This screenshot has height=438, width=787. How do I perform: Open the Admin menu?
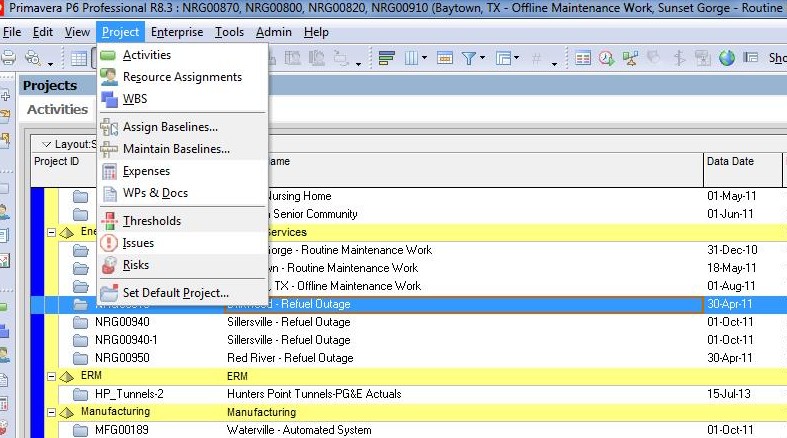point(274,32)
